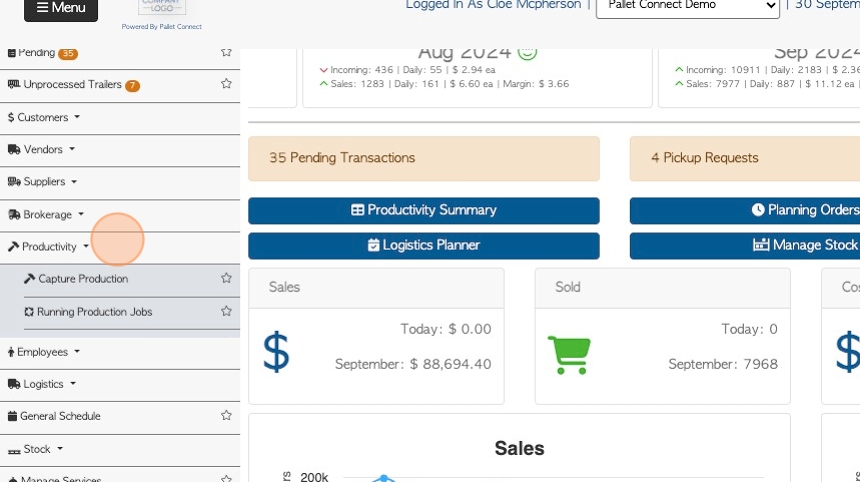Click the truck icon next to Vendors
Screen dimensions: 860x482
point(14,149)
